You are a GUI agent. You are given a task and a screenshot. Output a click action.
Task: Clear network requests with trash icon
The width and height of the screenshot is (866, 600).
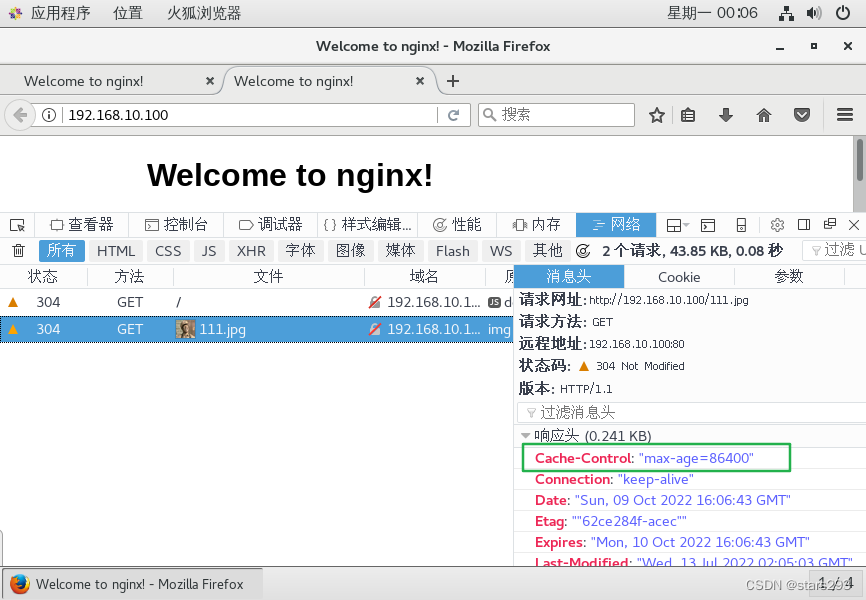point(18,251)
